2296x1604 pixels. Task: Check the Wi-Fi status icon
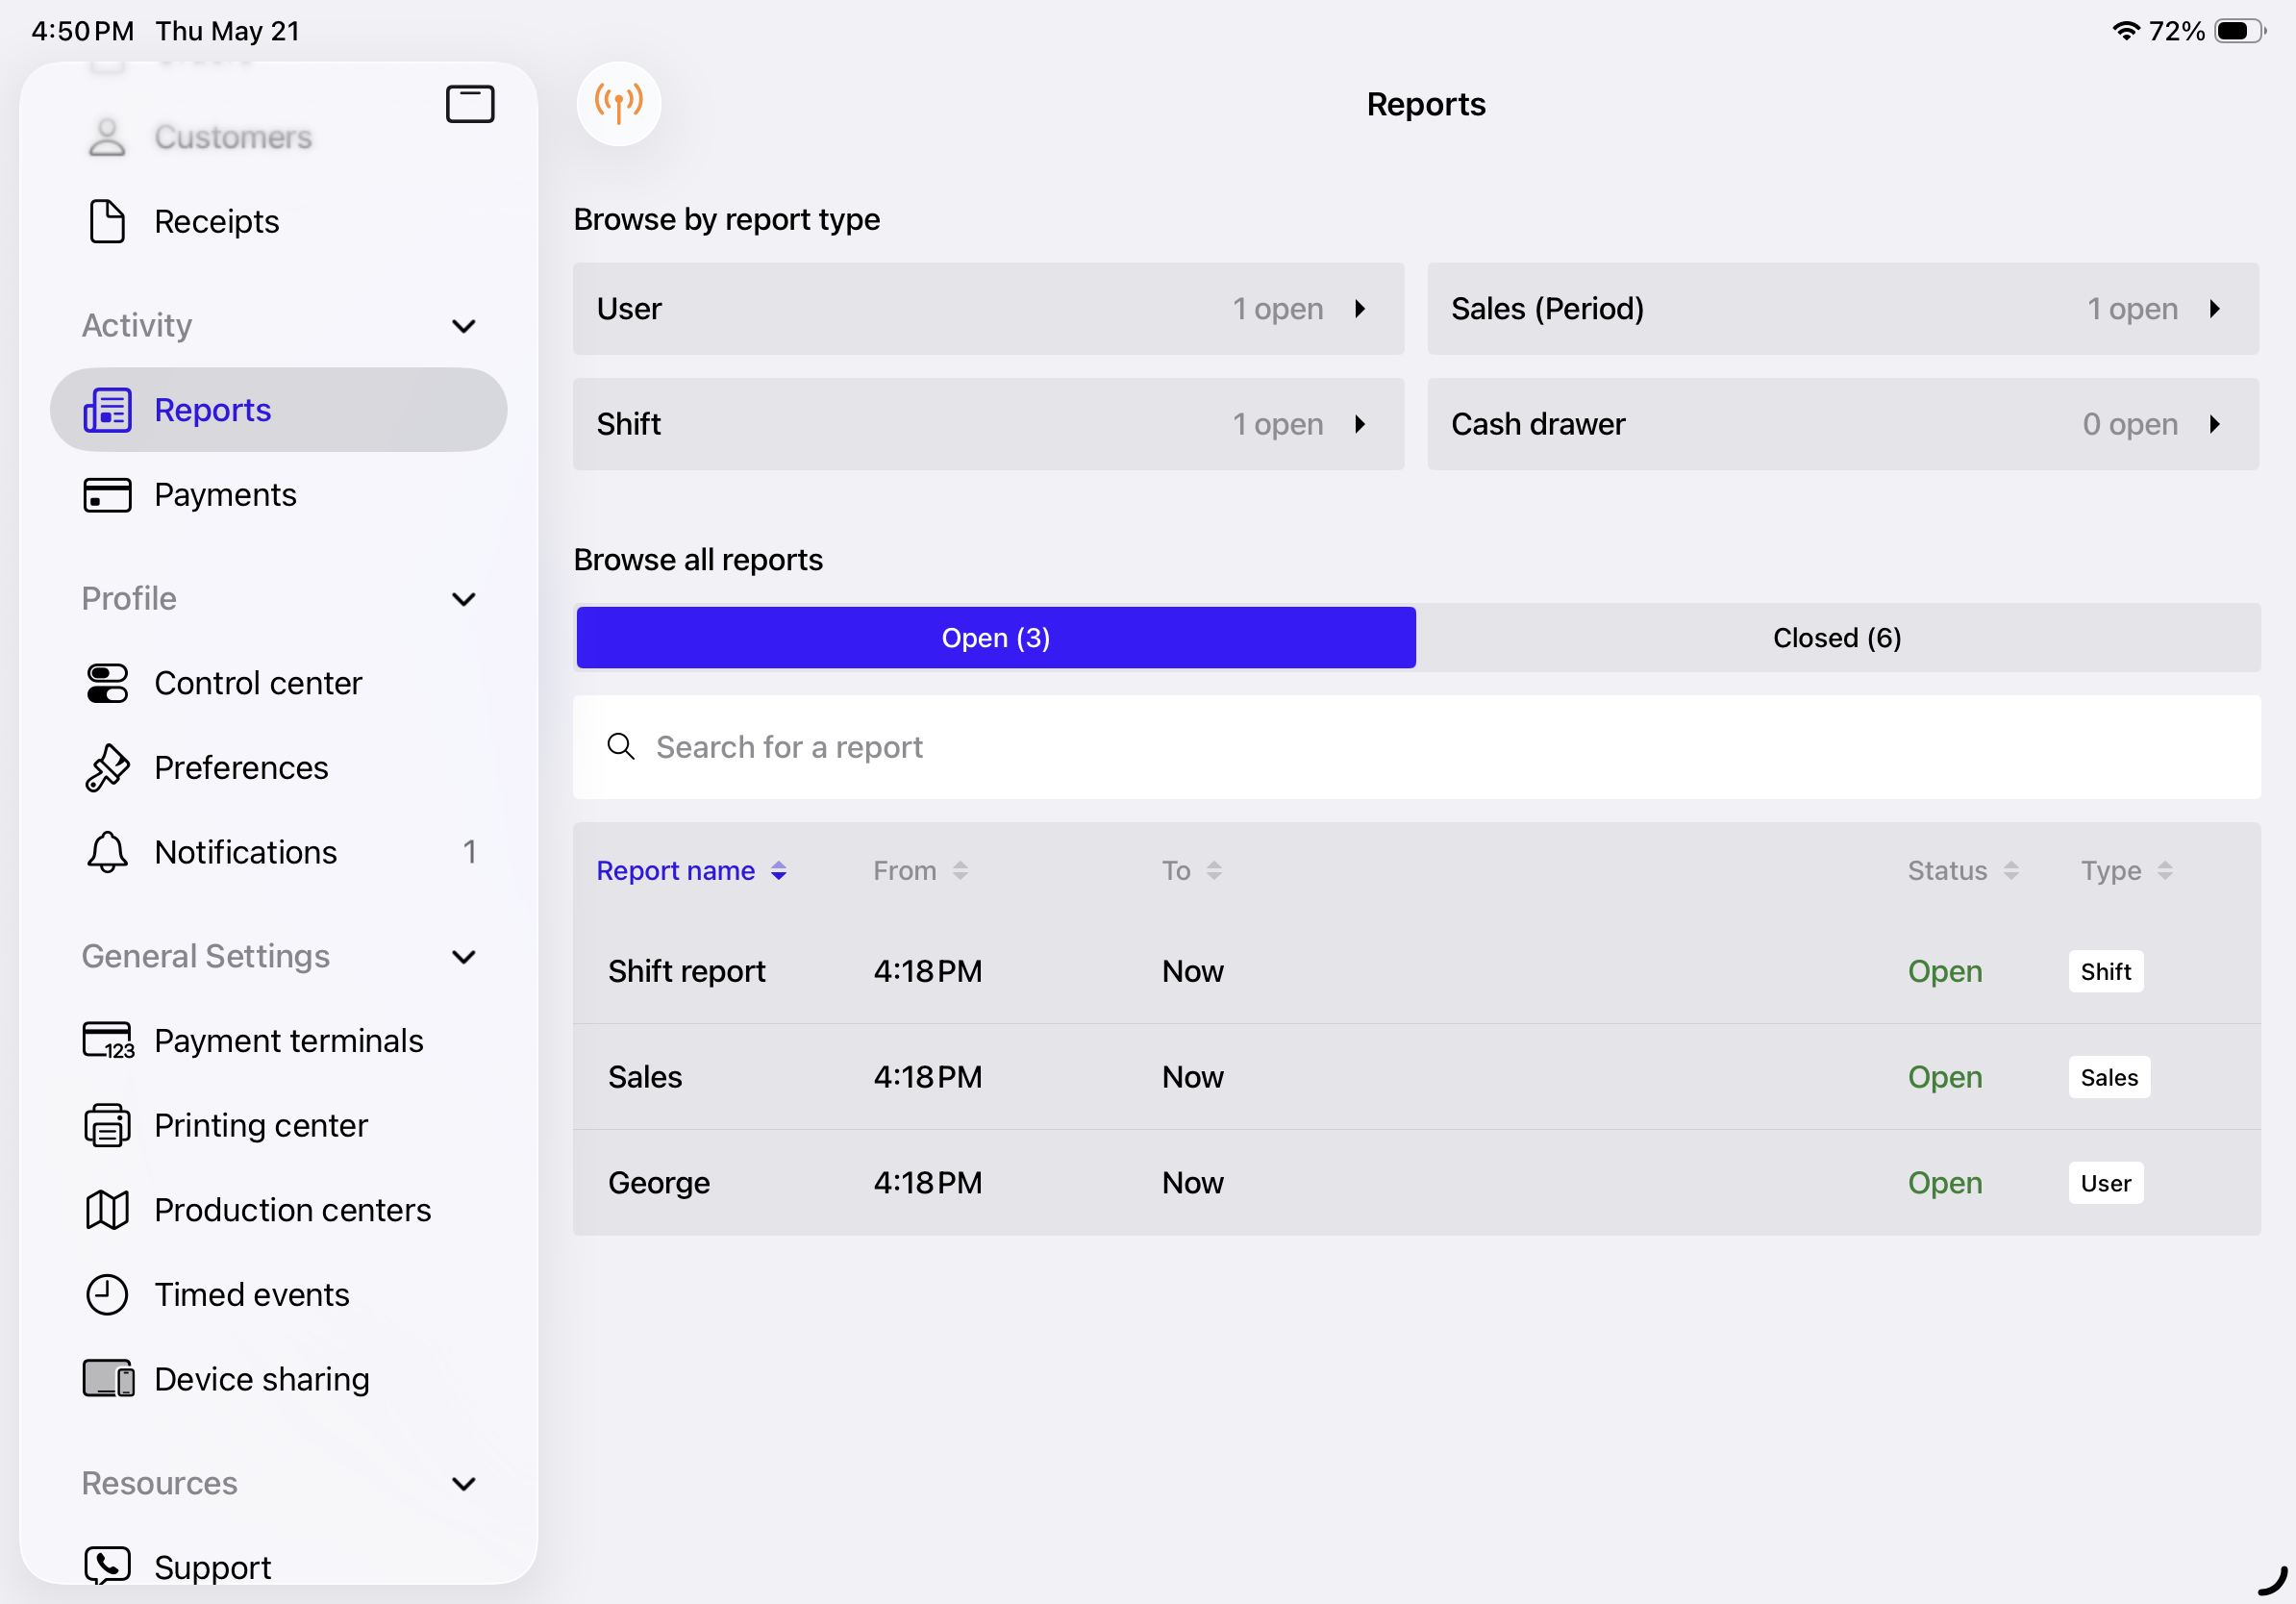coord(2125,31)
